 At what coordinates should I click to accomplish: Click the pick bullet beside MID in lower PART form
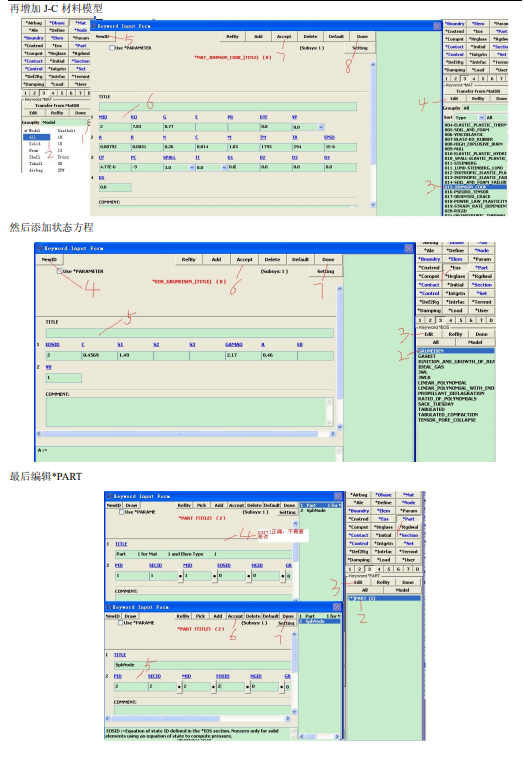coord(180,687)
